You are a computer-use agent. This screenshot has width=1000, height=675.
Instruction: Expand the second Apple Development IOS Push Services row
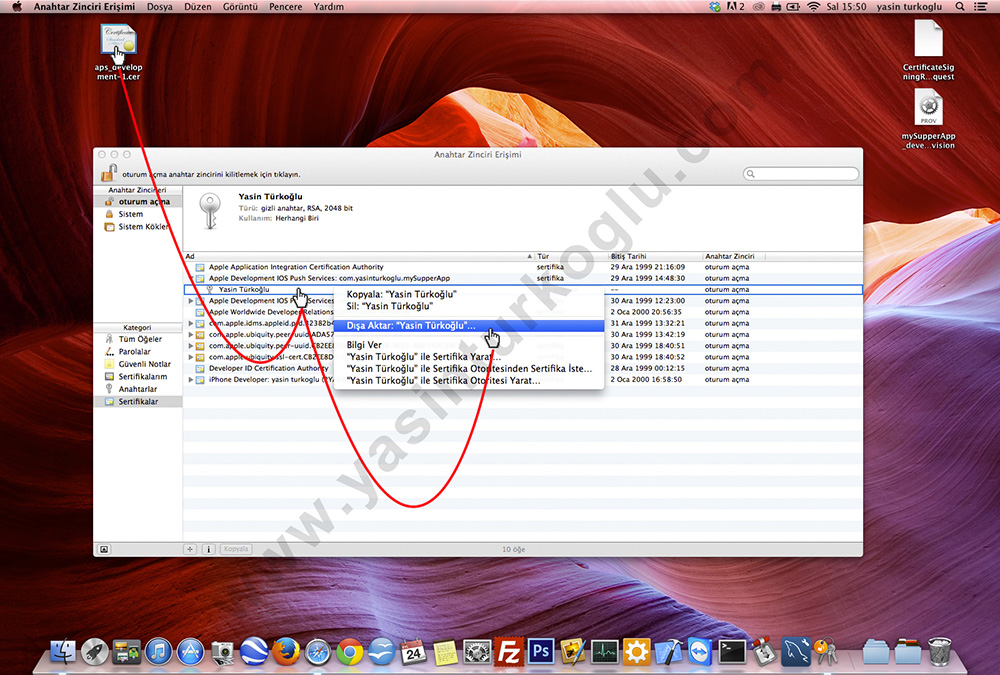point(190,300)
